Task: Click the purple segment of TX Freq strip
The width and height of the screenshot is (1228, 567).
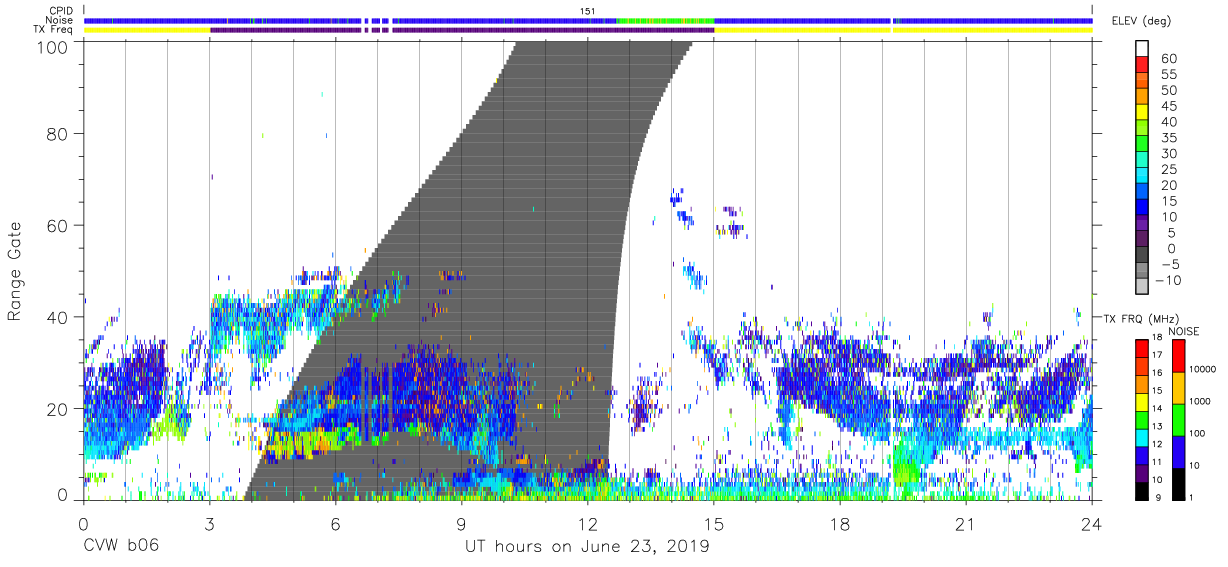Action: point(462,30)
